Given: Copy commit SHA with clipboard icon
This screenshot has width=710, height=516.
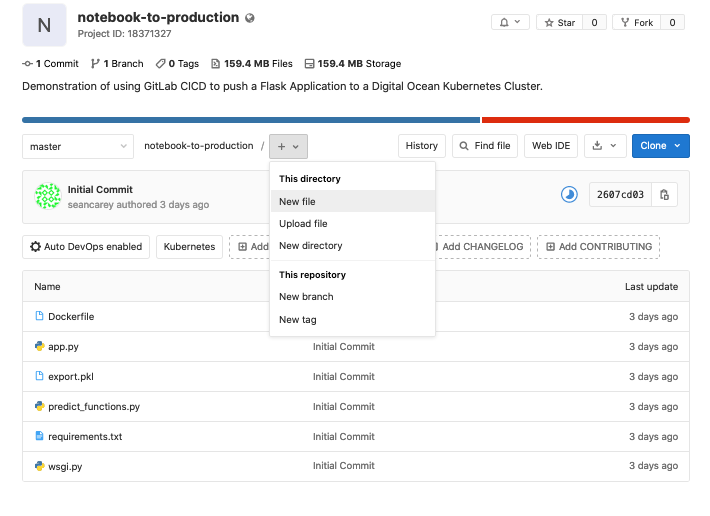Looking at the screenshot, I should pos(664,194).
